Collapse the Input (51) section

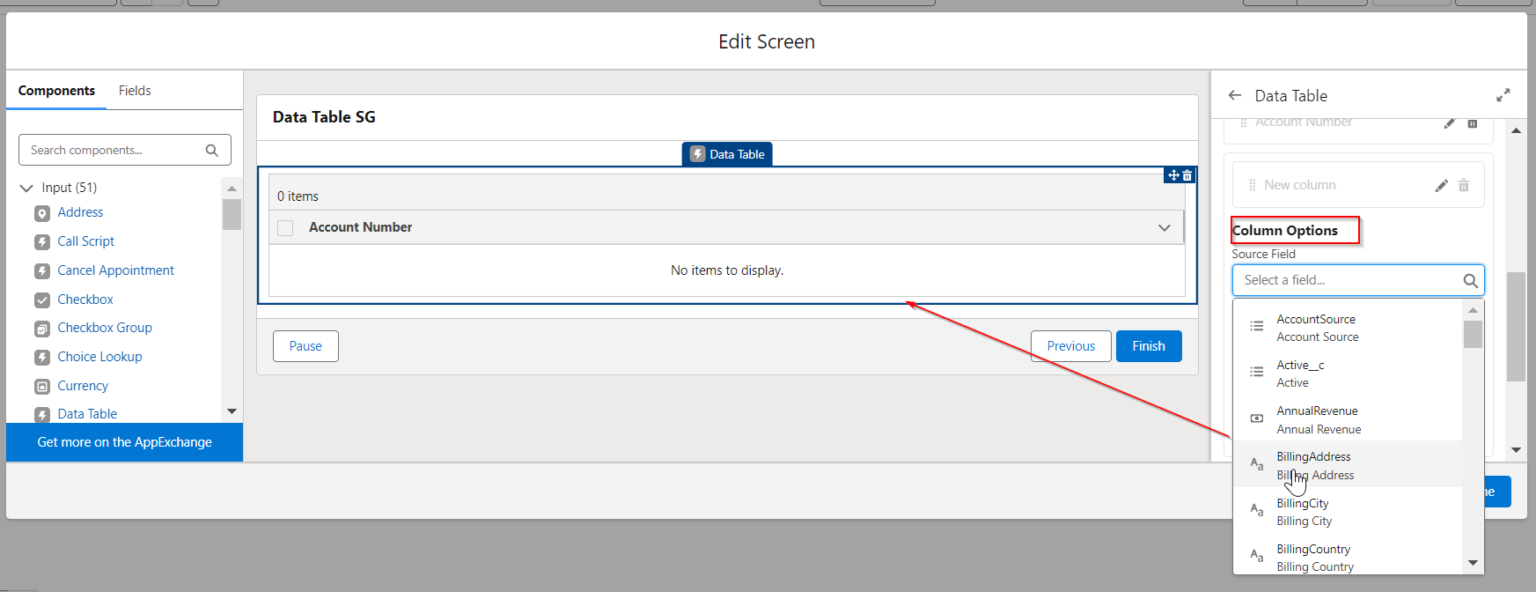(26, 187)
